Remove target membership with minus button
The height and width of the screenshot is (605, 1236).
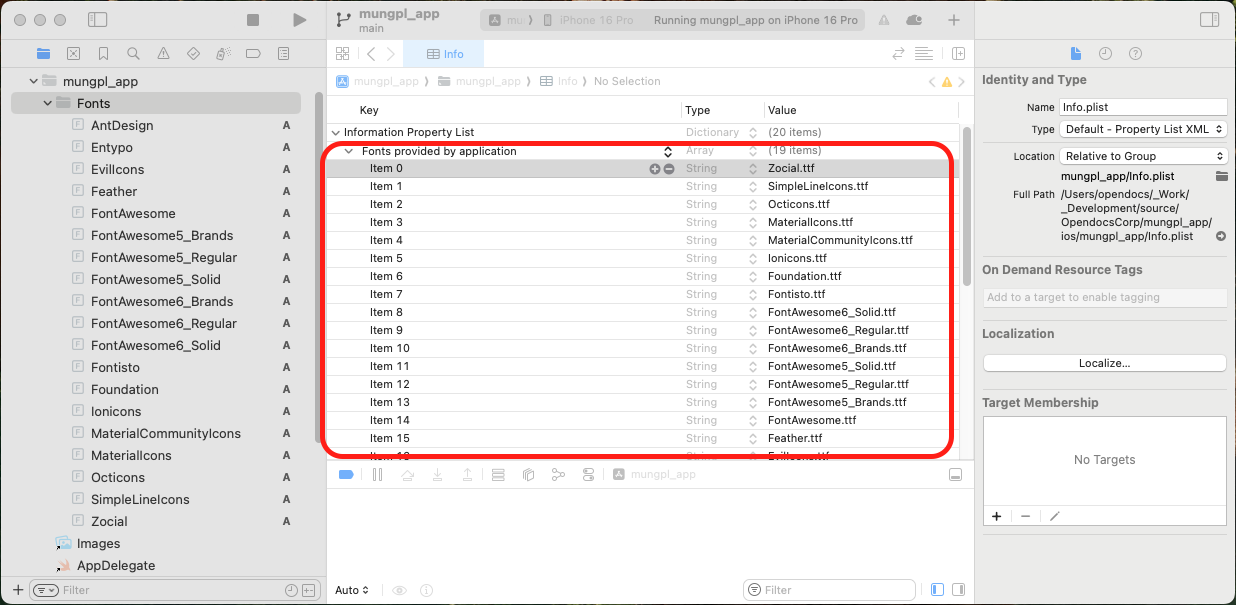pos(1025,516)
